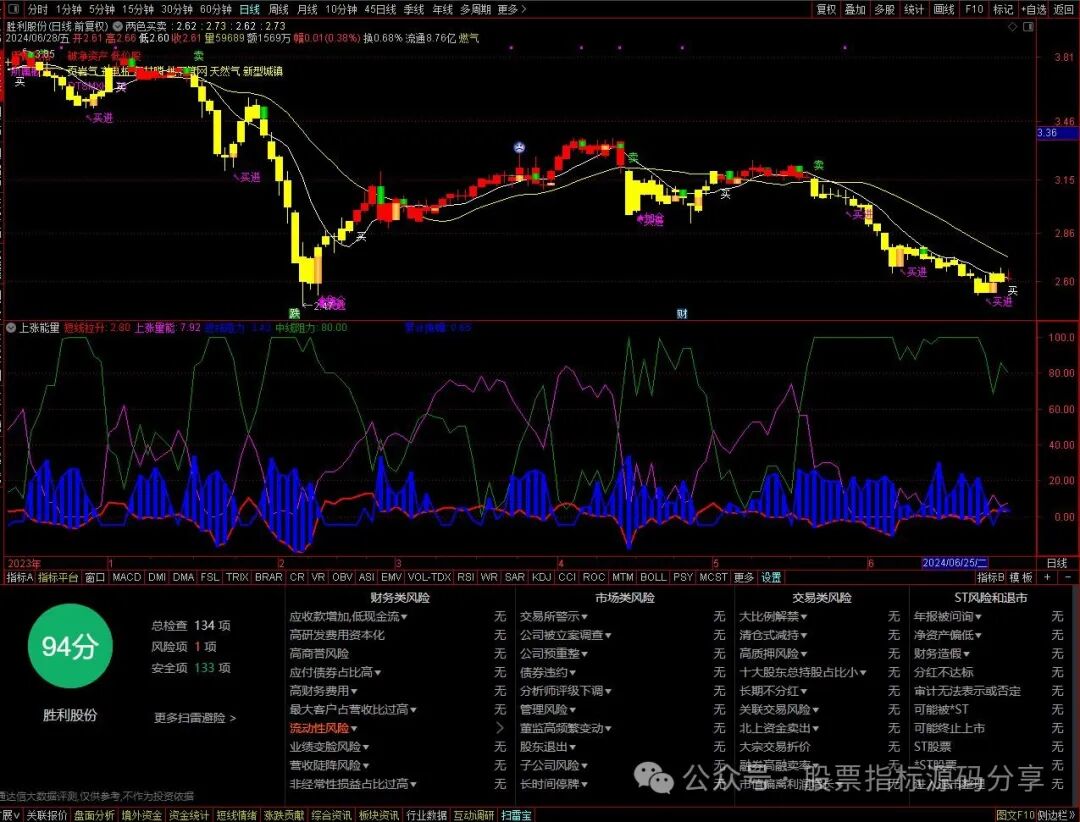Image resolution: width=1080 pixels, height=822 pixels.
Task: Select the RSI indicator
Action: [466, 577]
